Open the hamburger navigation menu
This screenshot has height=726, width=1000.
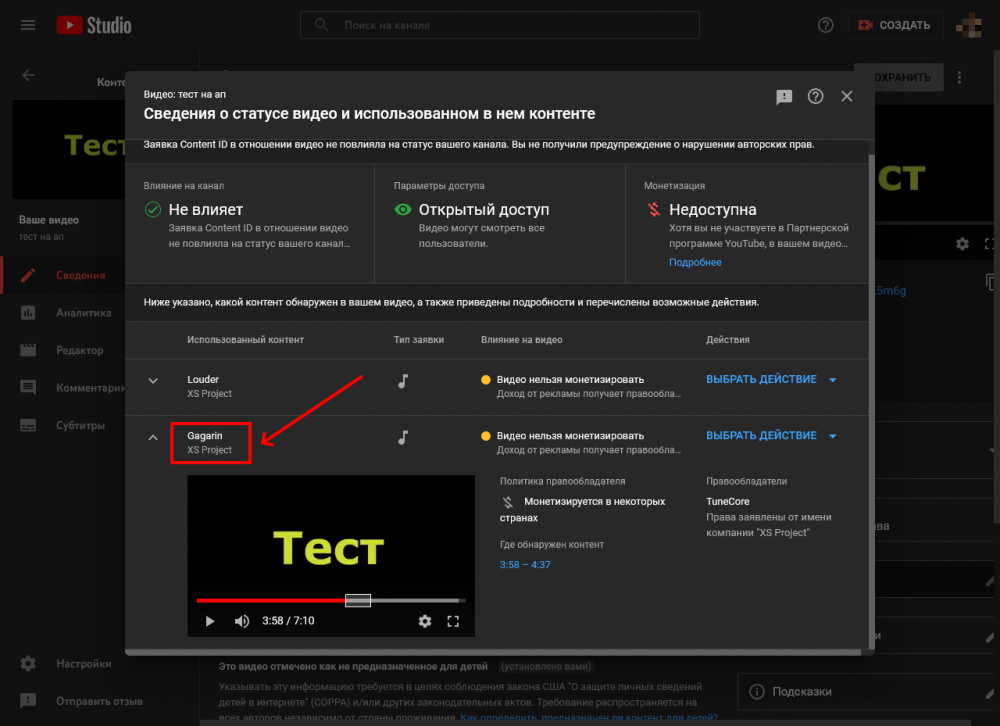point(27,25)
